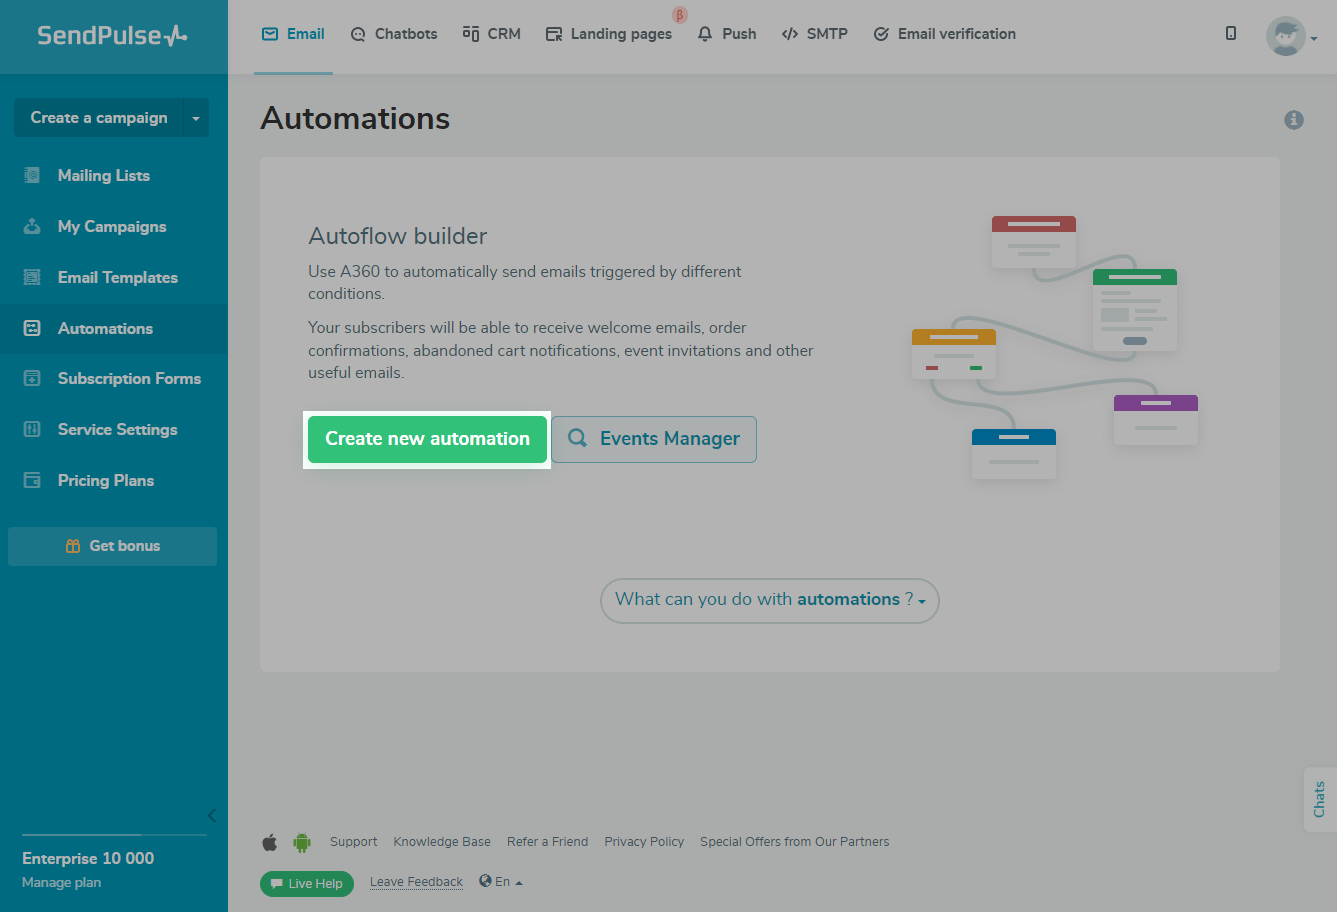Click the info icon beside Automations heading
1337x912 pixels.
[1293, 120]
